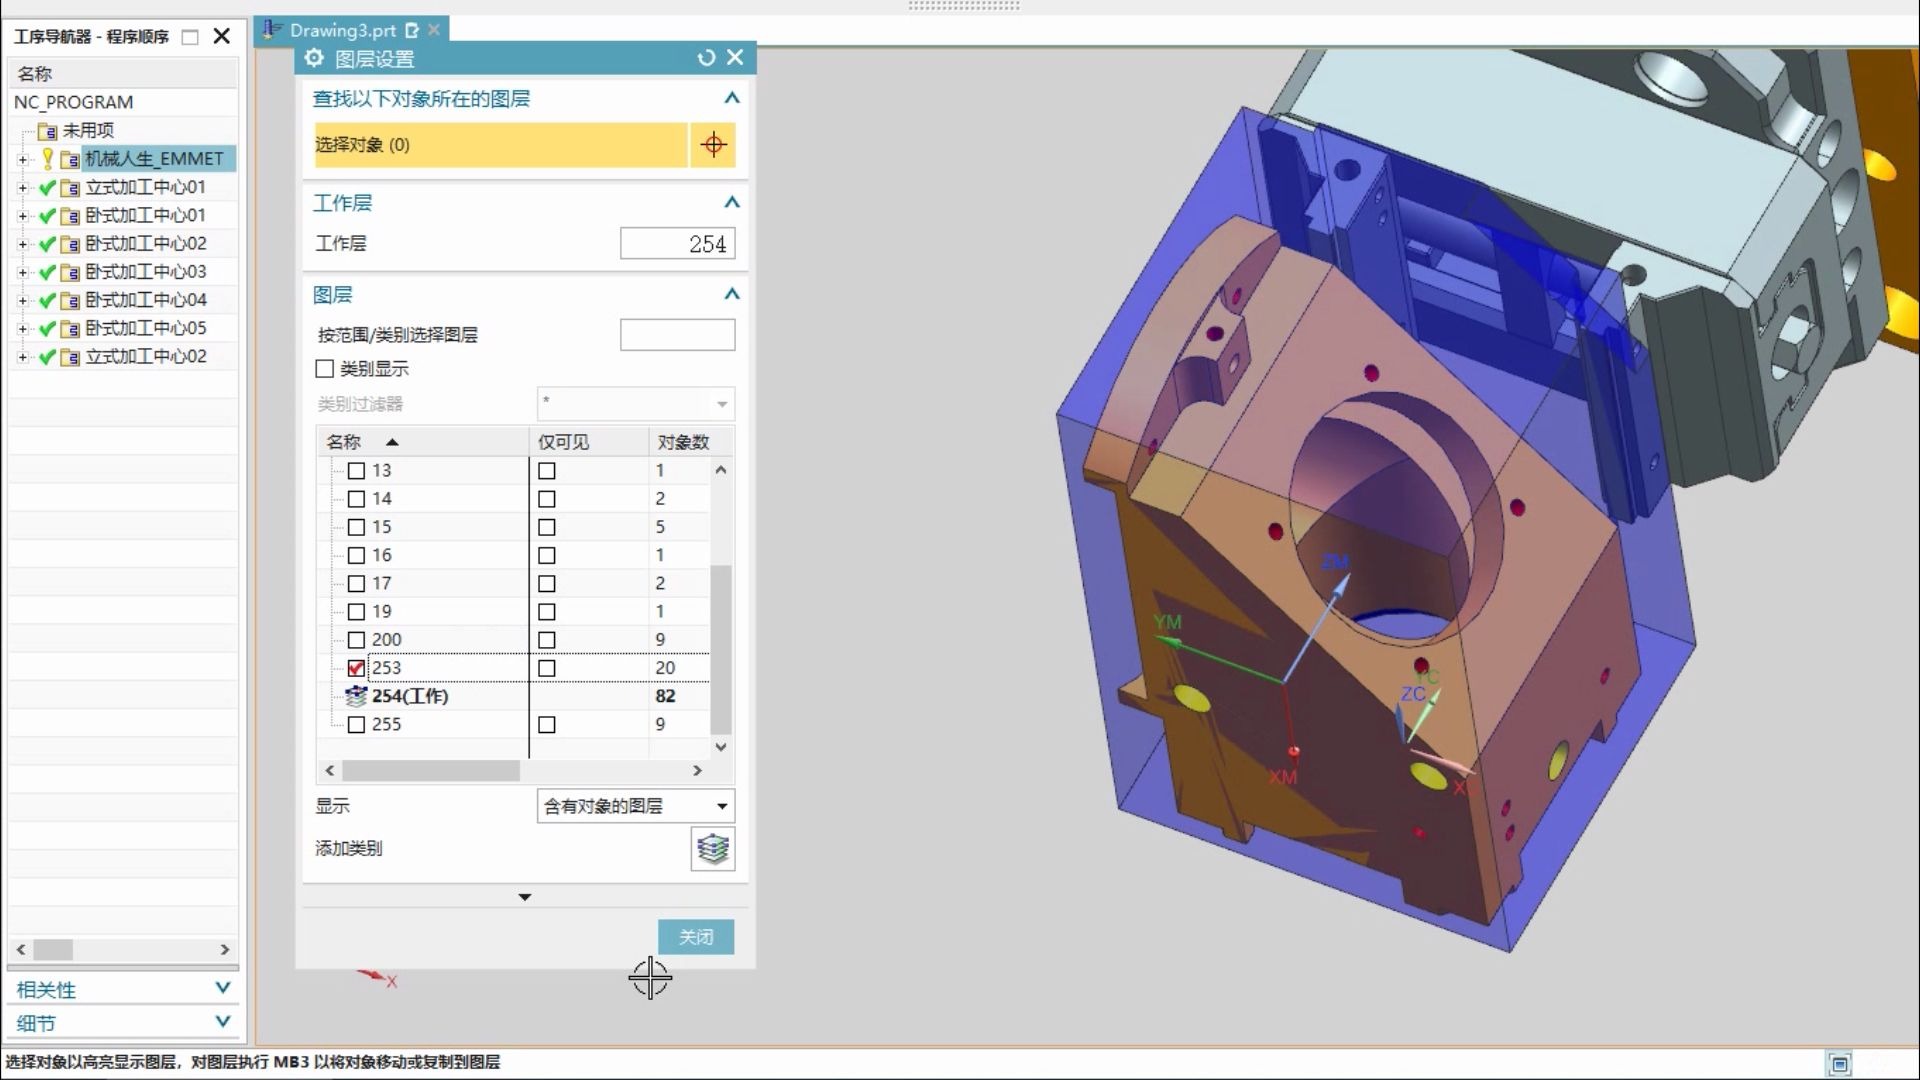Expand the 相关性 panel
The image size is (1920, 1080).
pos(222,988)
